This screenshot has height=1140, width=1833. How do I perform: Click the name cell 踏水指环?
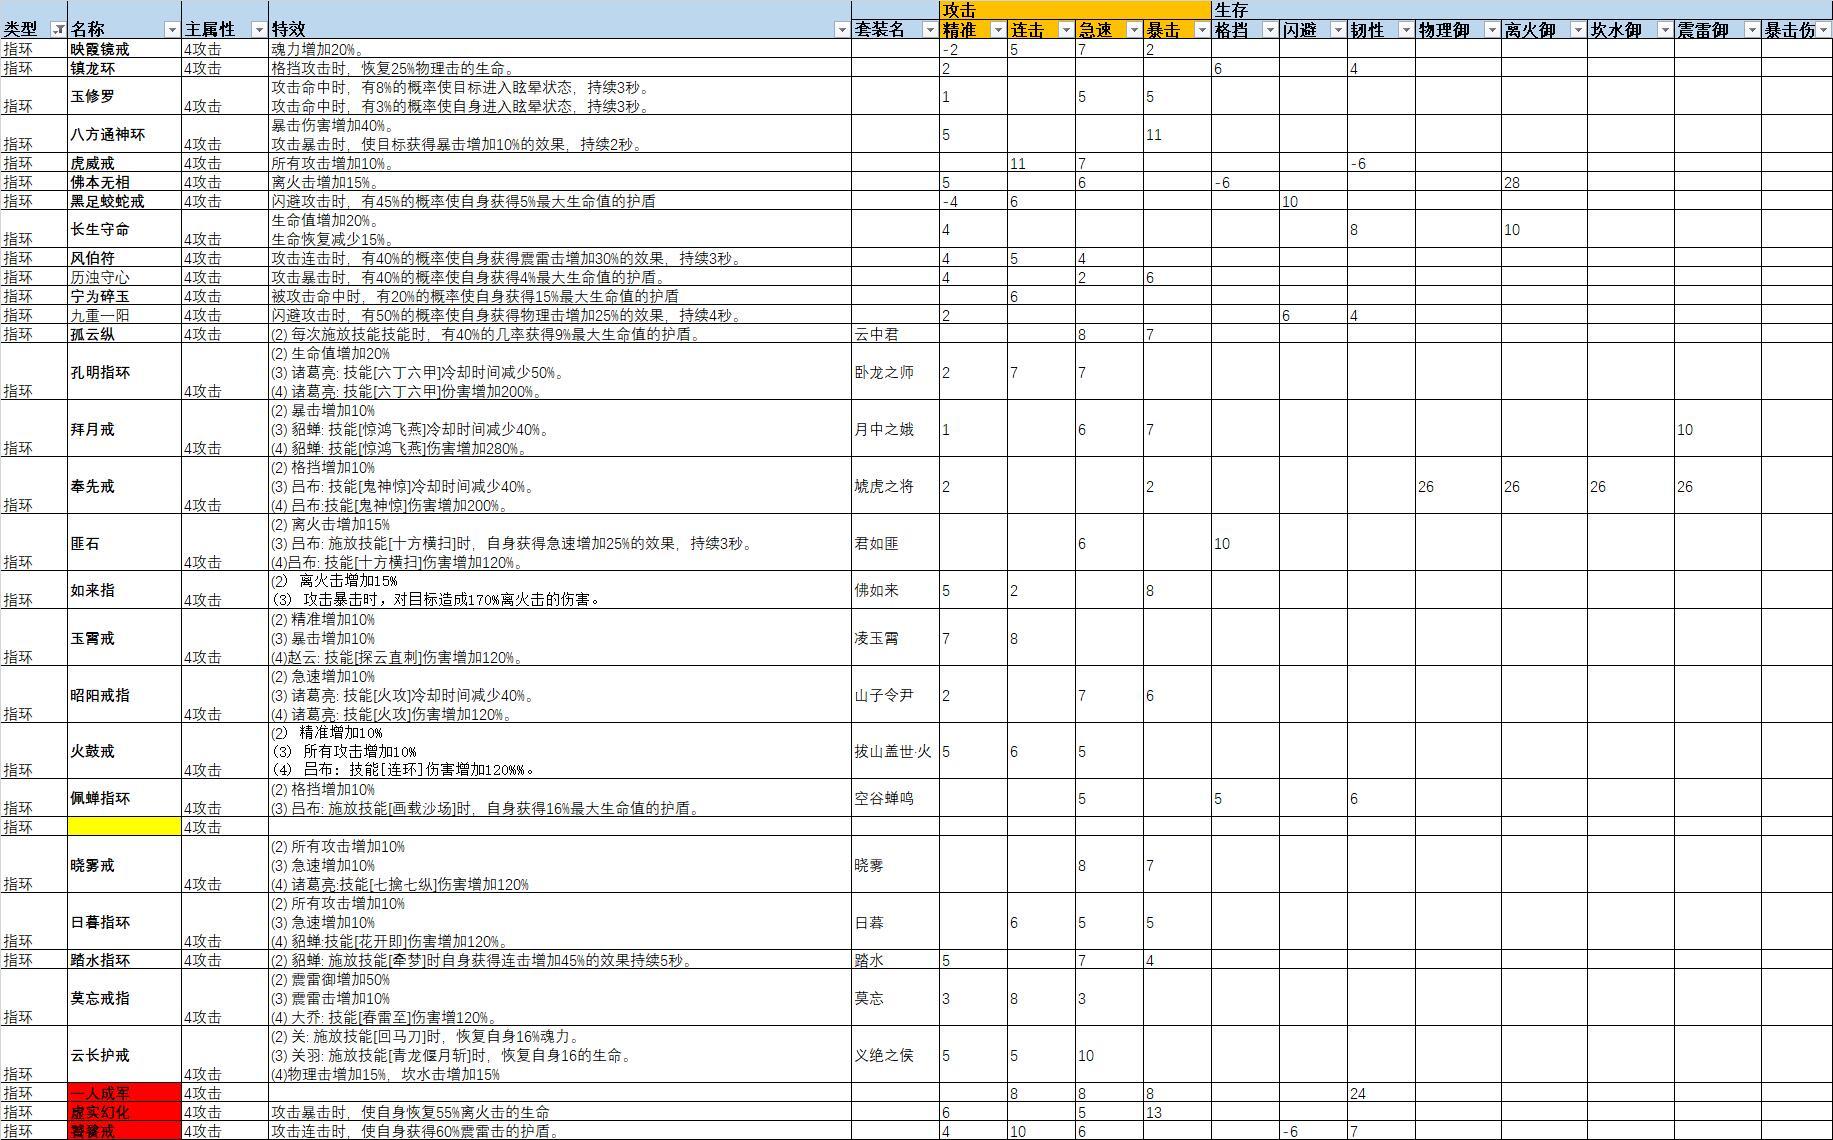point(124,960)
